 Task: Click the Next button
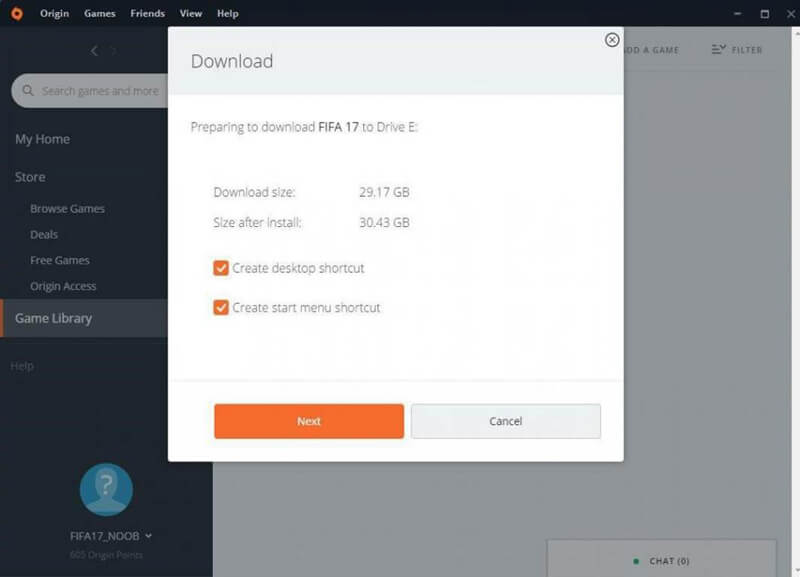pyautogui.click(x=309, y=421)
